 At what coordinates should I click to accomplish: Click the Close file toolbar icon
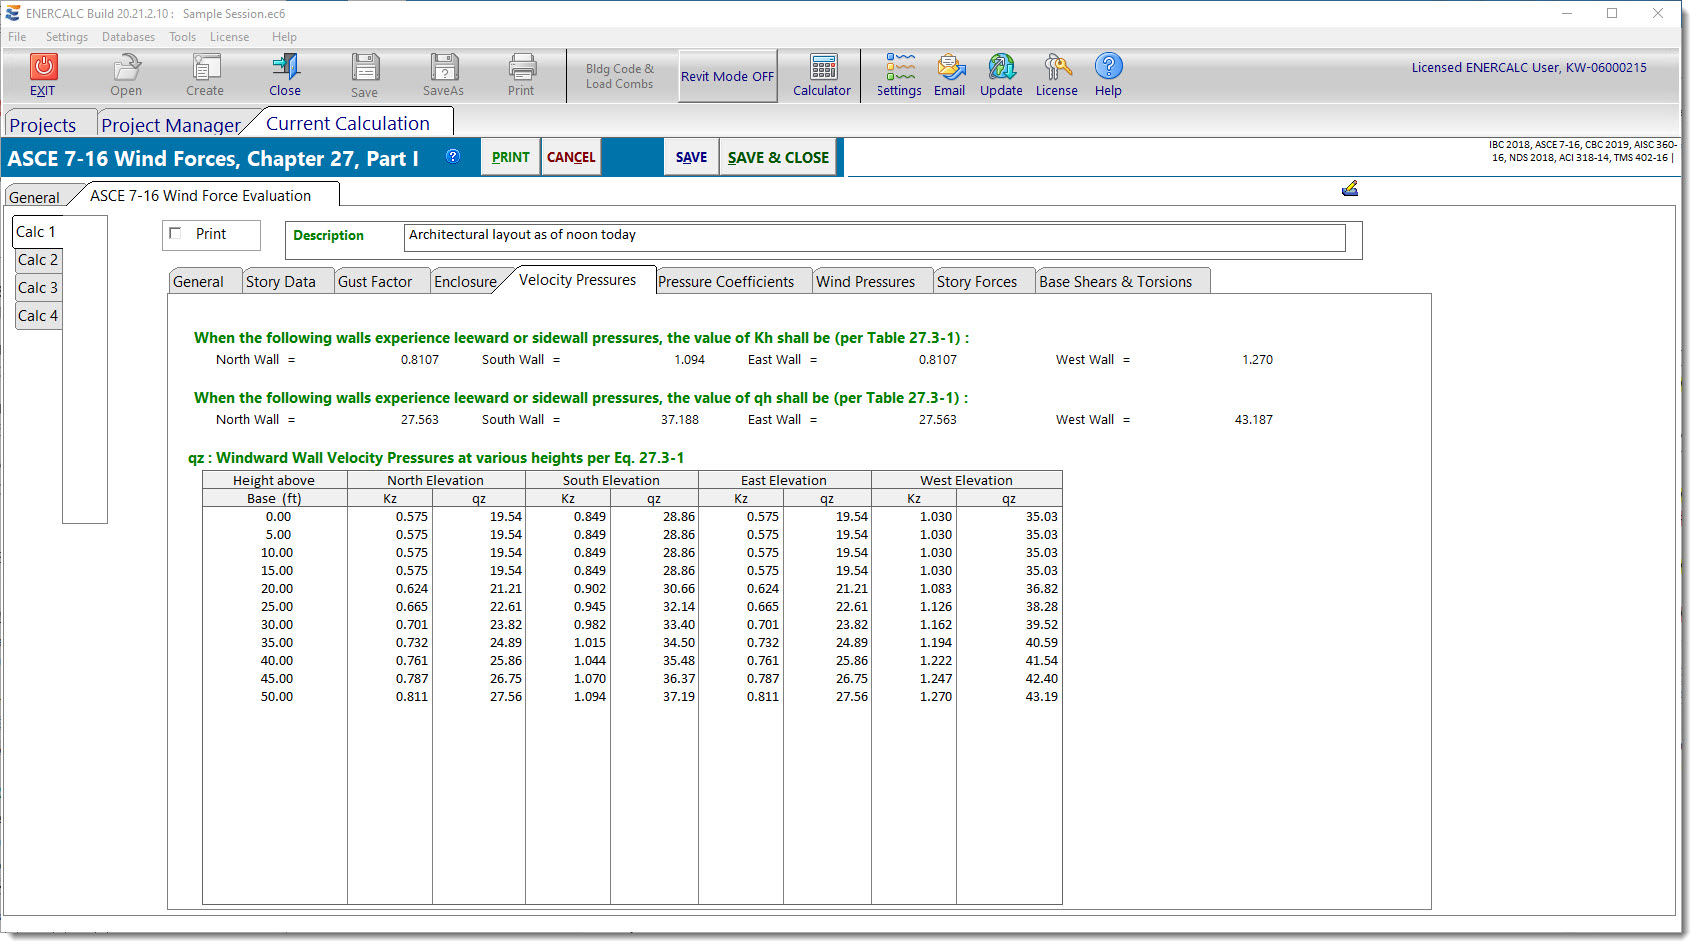tap(285, 68)
